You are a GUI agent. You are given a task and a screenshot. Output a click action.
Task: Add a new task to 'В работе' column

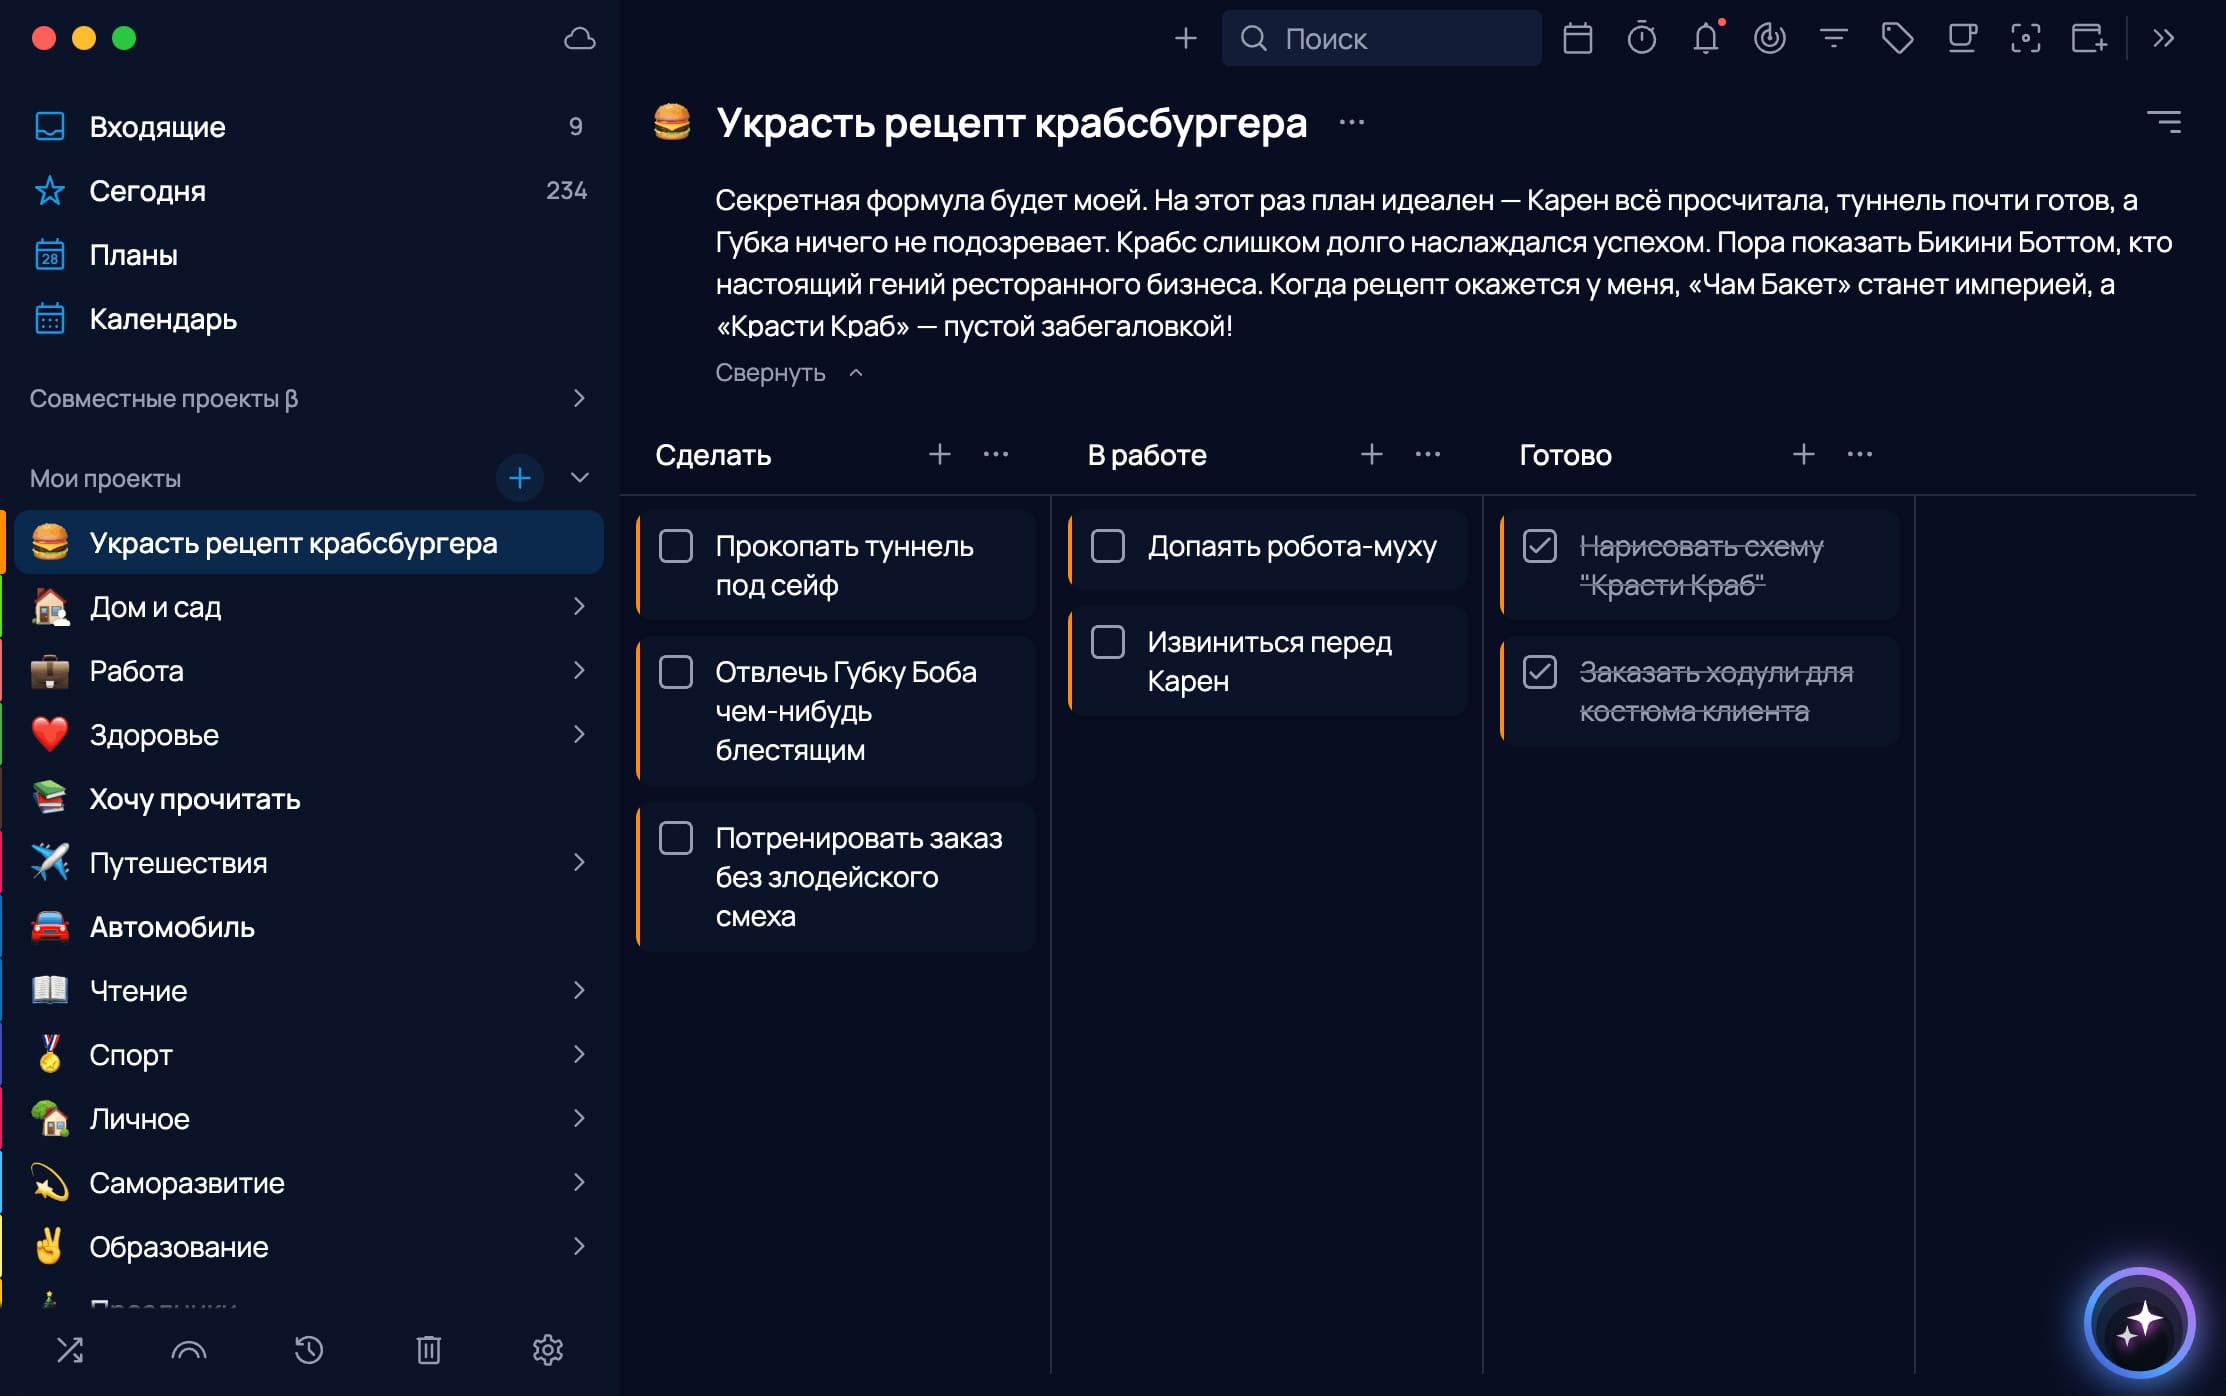coord(1371,453)
